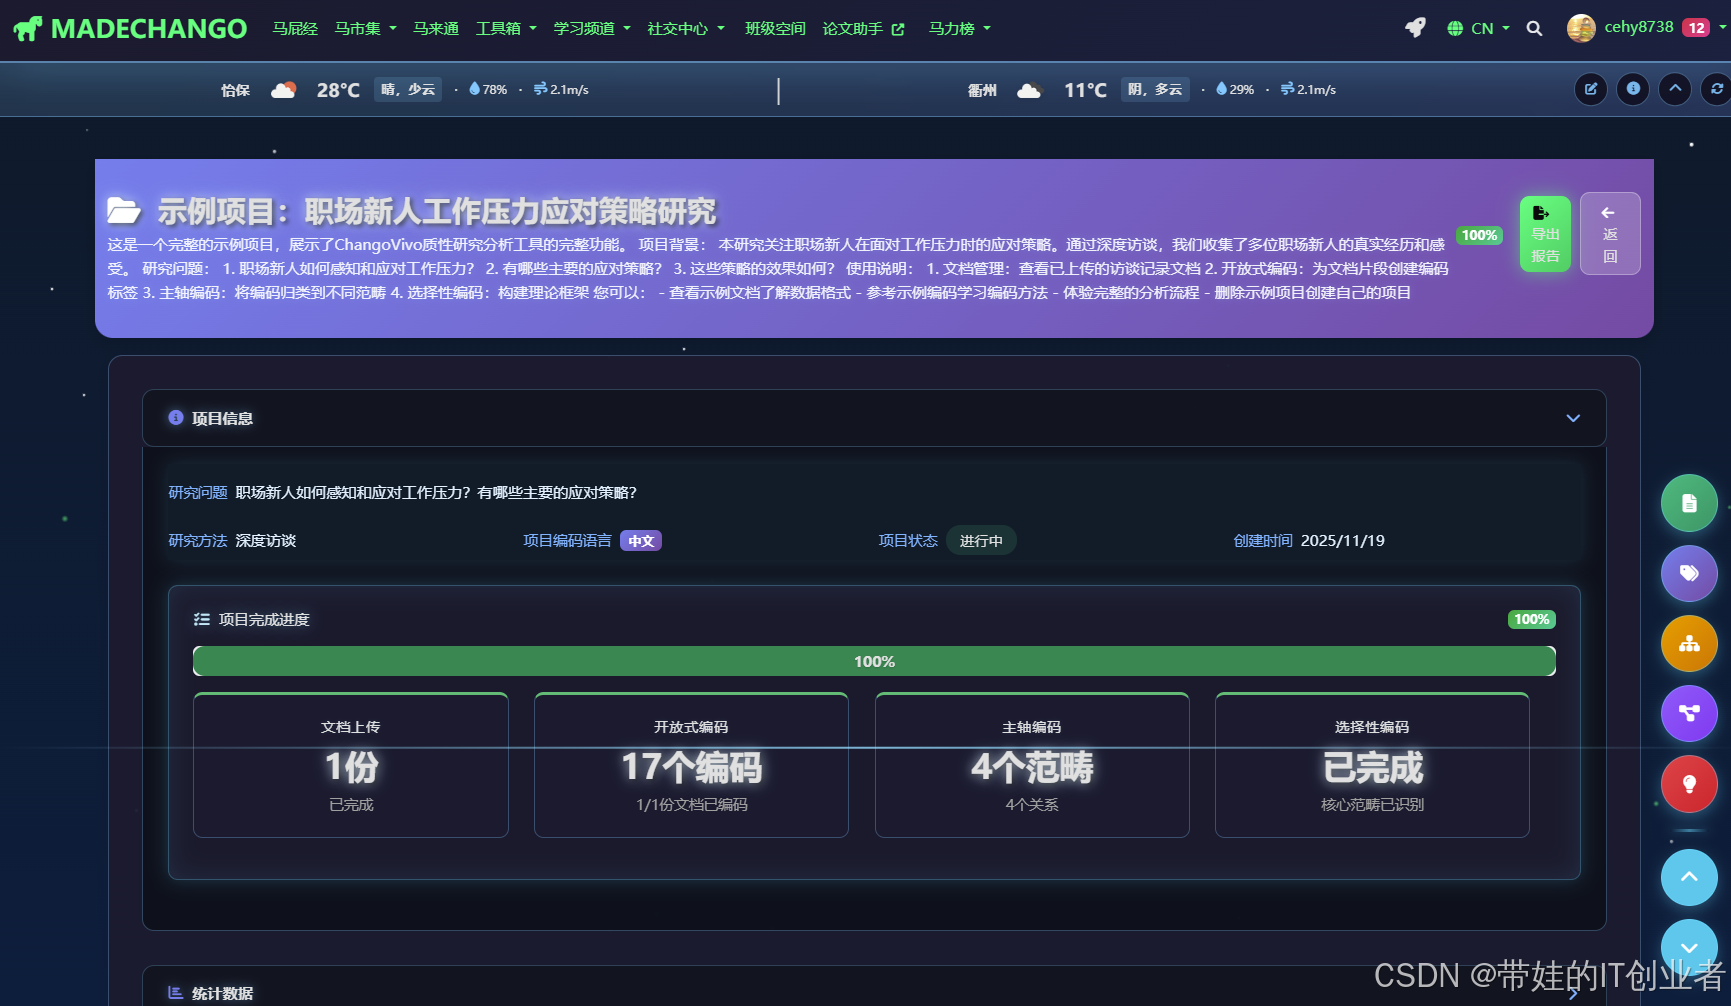The width and height of the screenshot is (1731, 1006).
Task: Click the purple selective coding network icon
Action: coord(1690,713)
